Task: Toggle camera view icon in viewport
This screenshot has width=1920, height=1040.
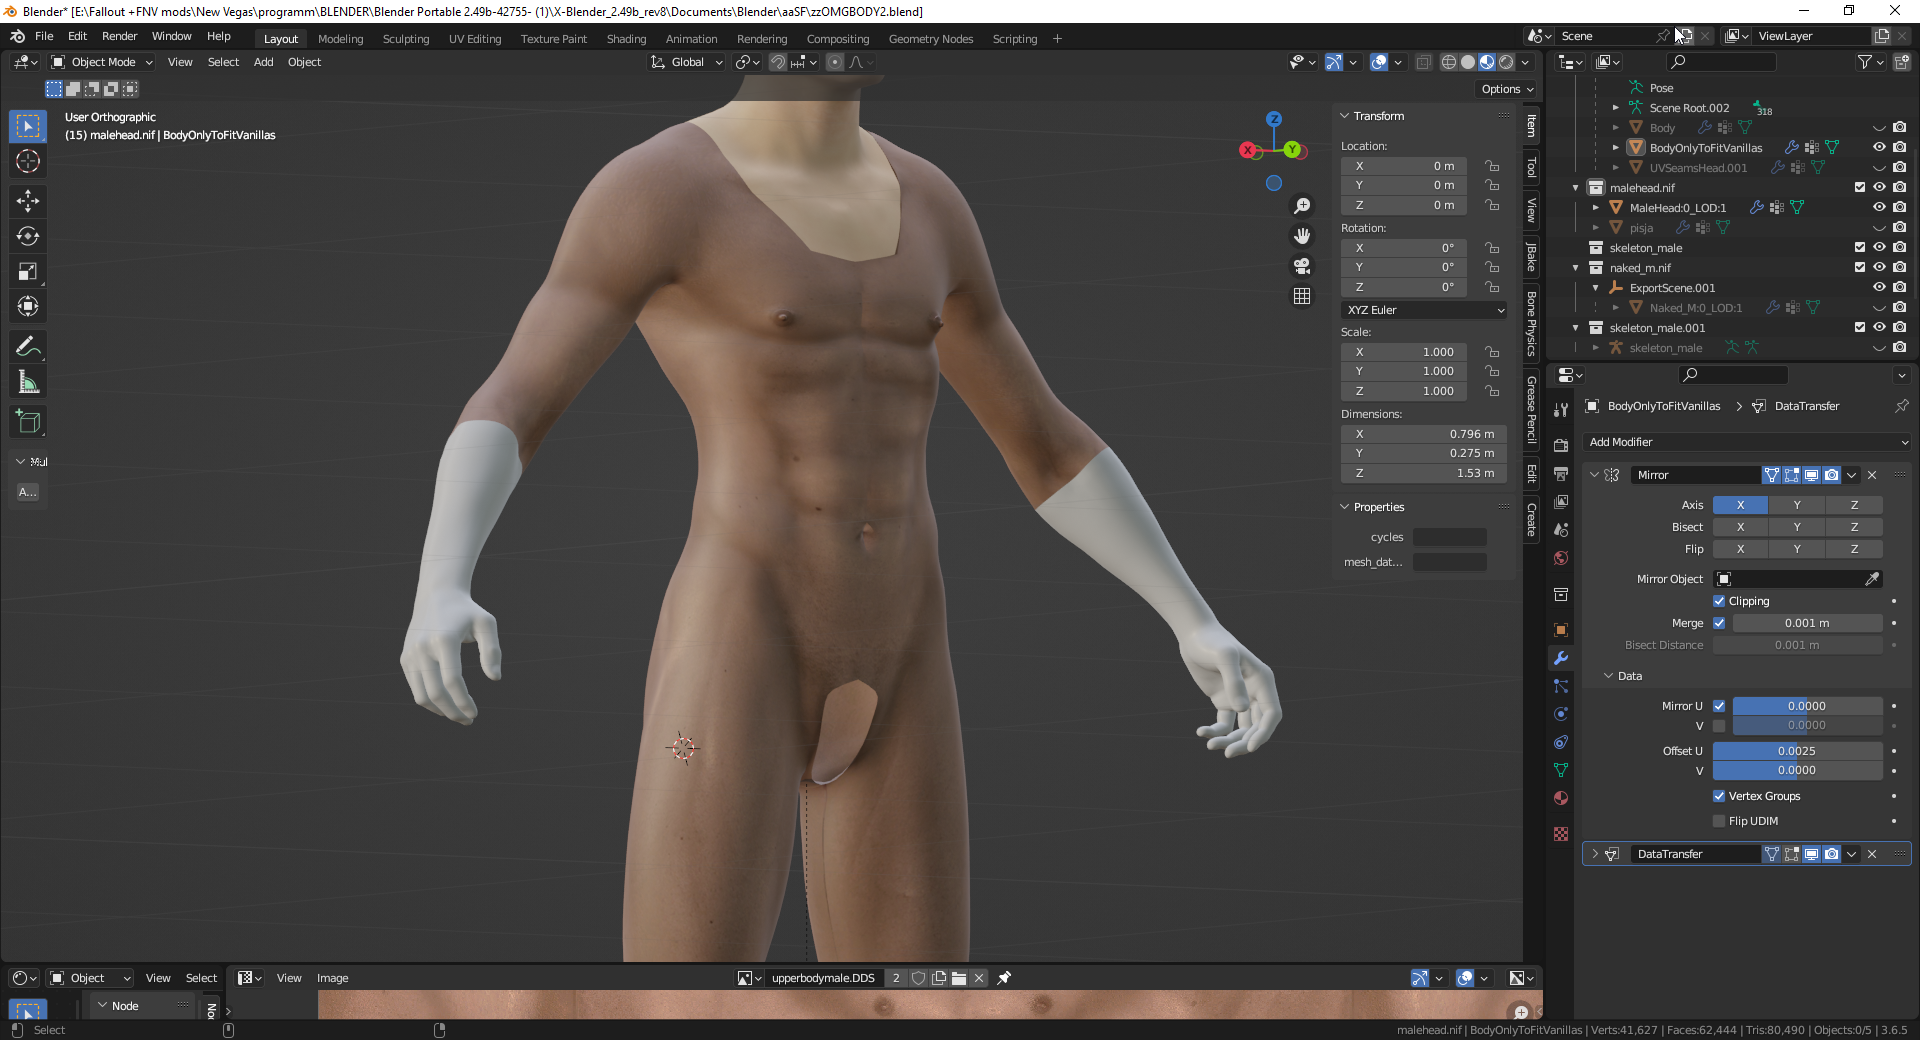Action: [1302, 266]
